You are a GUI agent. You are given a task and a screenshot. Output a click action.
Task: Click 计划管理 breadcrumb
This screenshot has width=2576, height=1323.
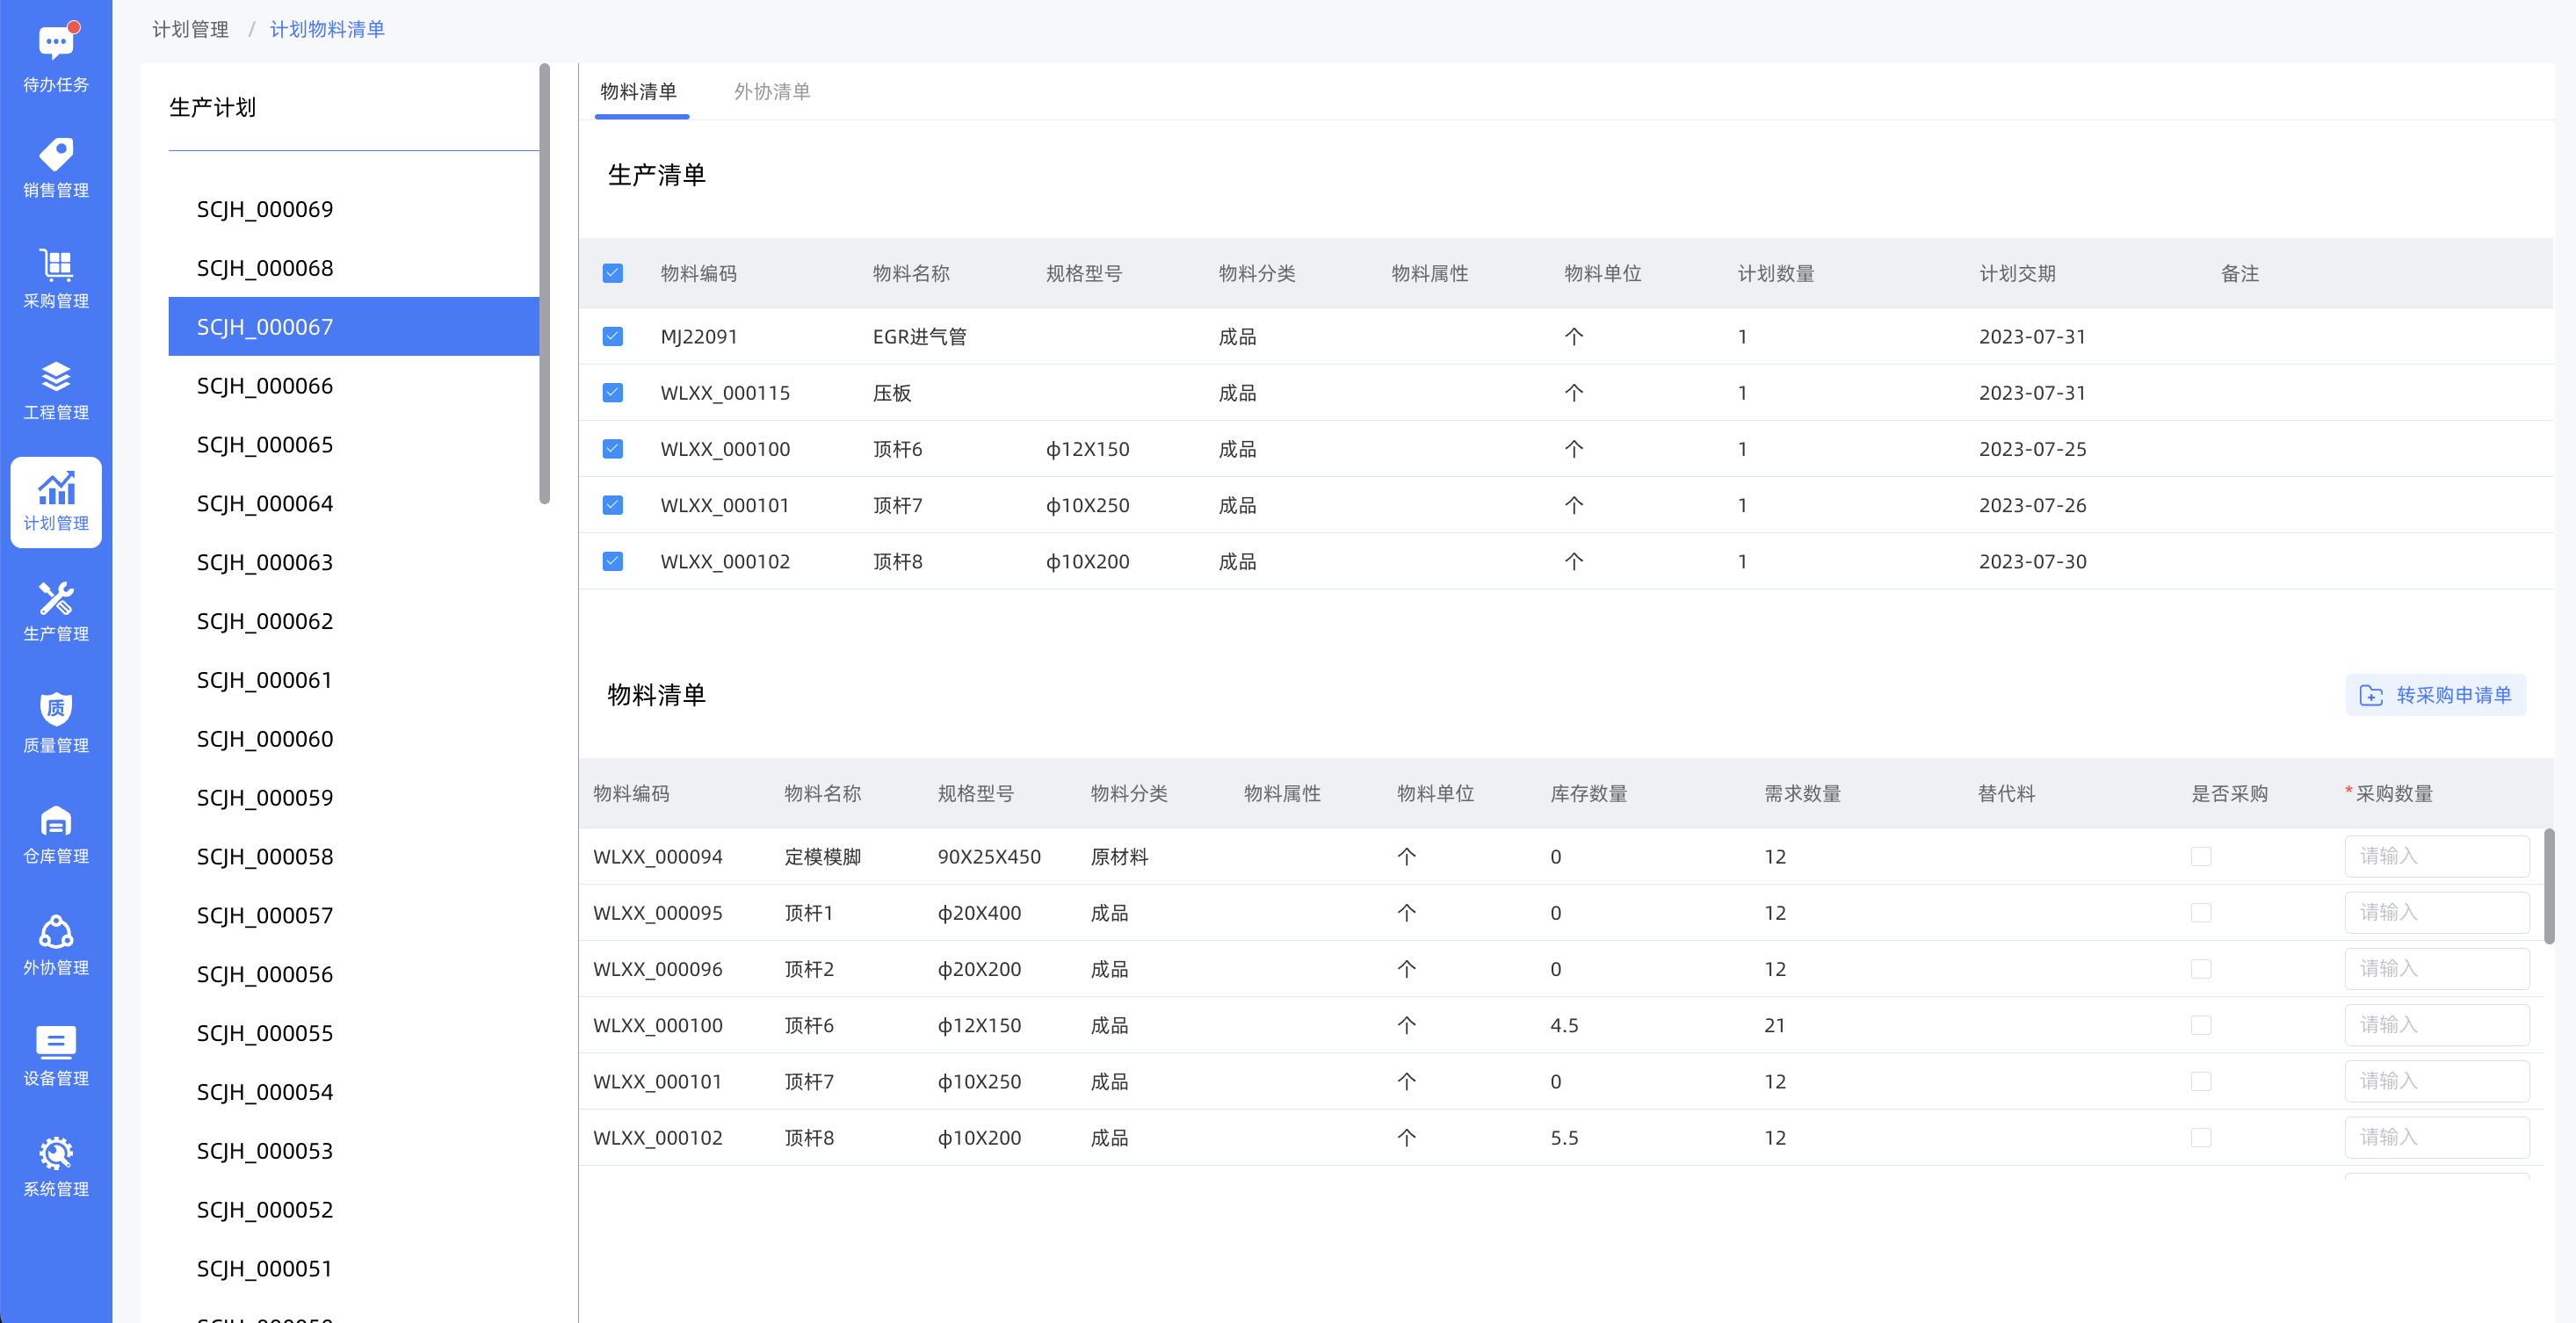190,29
